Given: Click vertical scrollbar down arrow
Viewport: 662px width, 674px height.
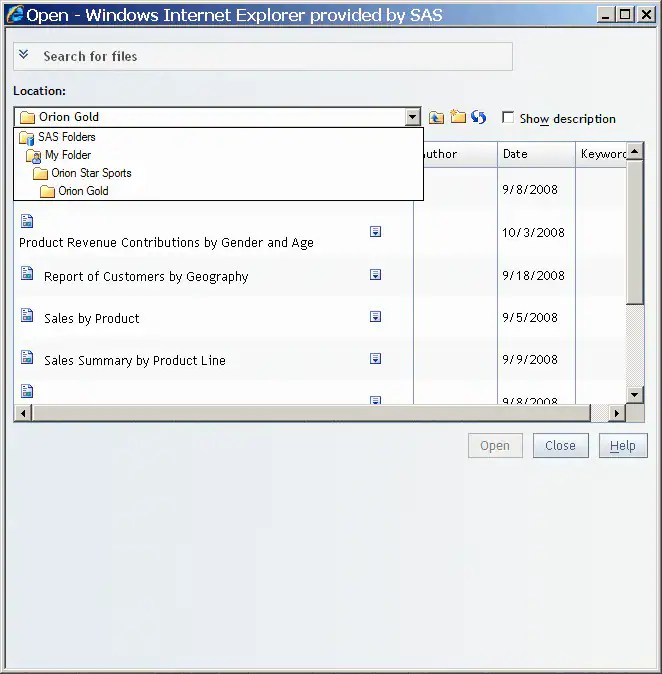Looking at the screenshot, I should 634,394.
